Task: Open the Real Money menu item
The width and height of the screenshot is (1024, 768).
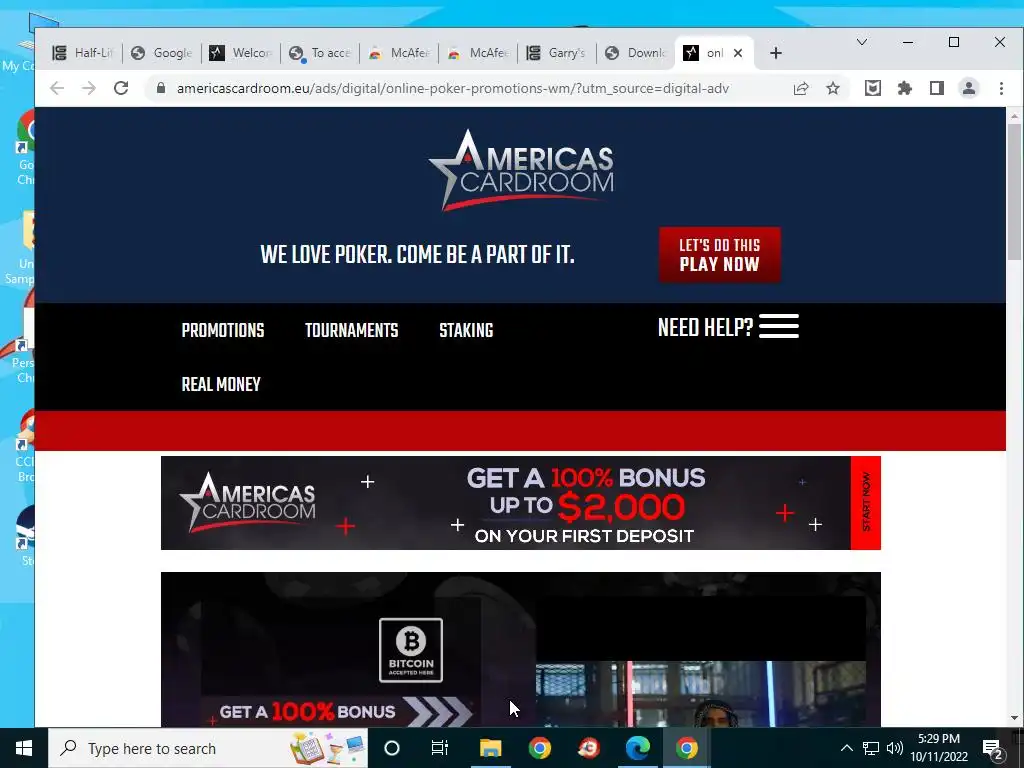Action: coord(221,384)
